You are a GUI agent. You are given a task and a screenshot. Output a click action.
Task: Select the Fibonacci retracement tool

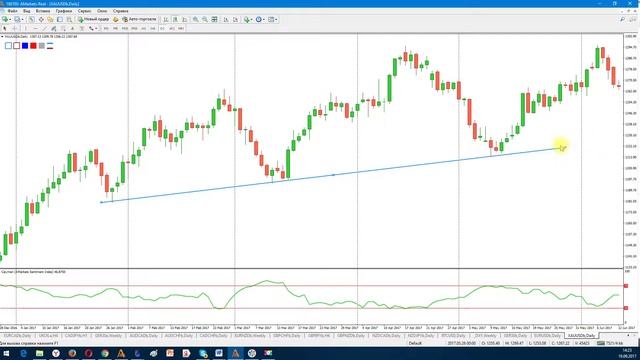[63, 29]
